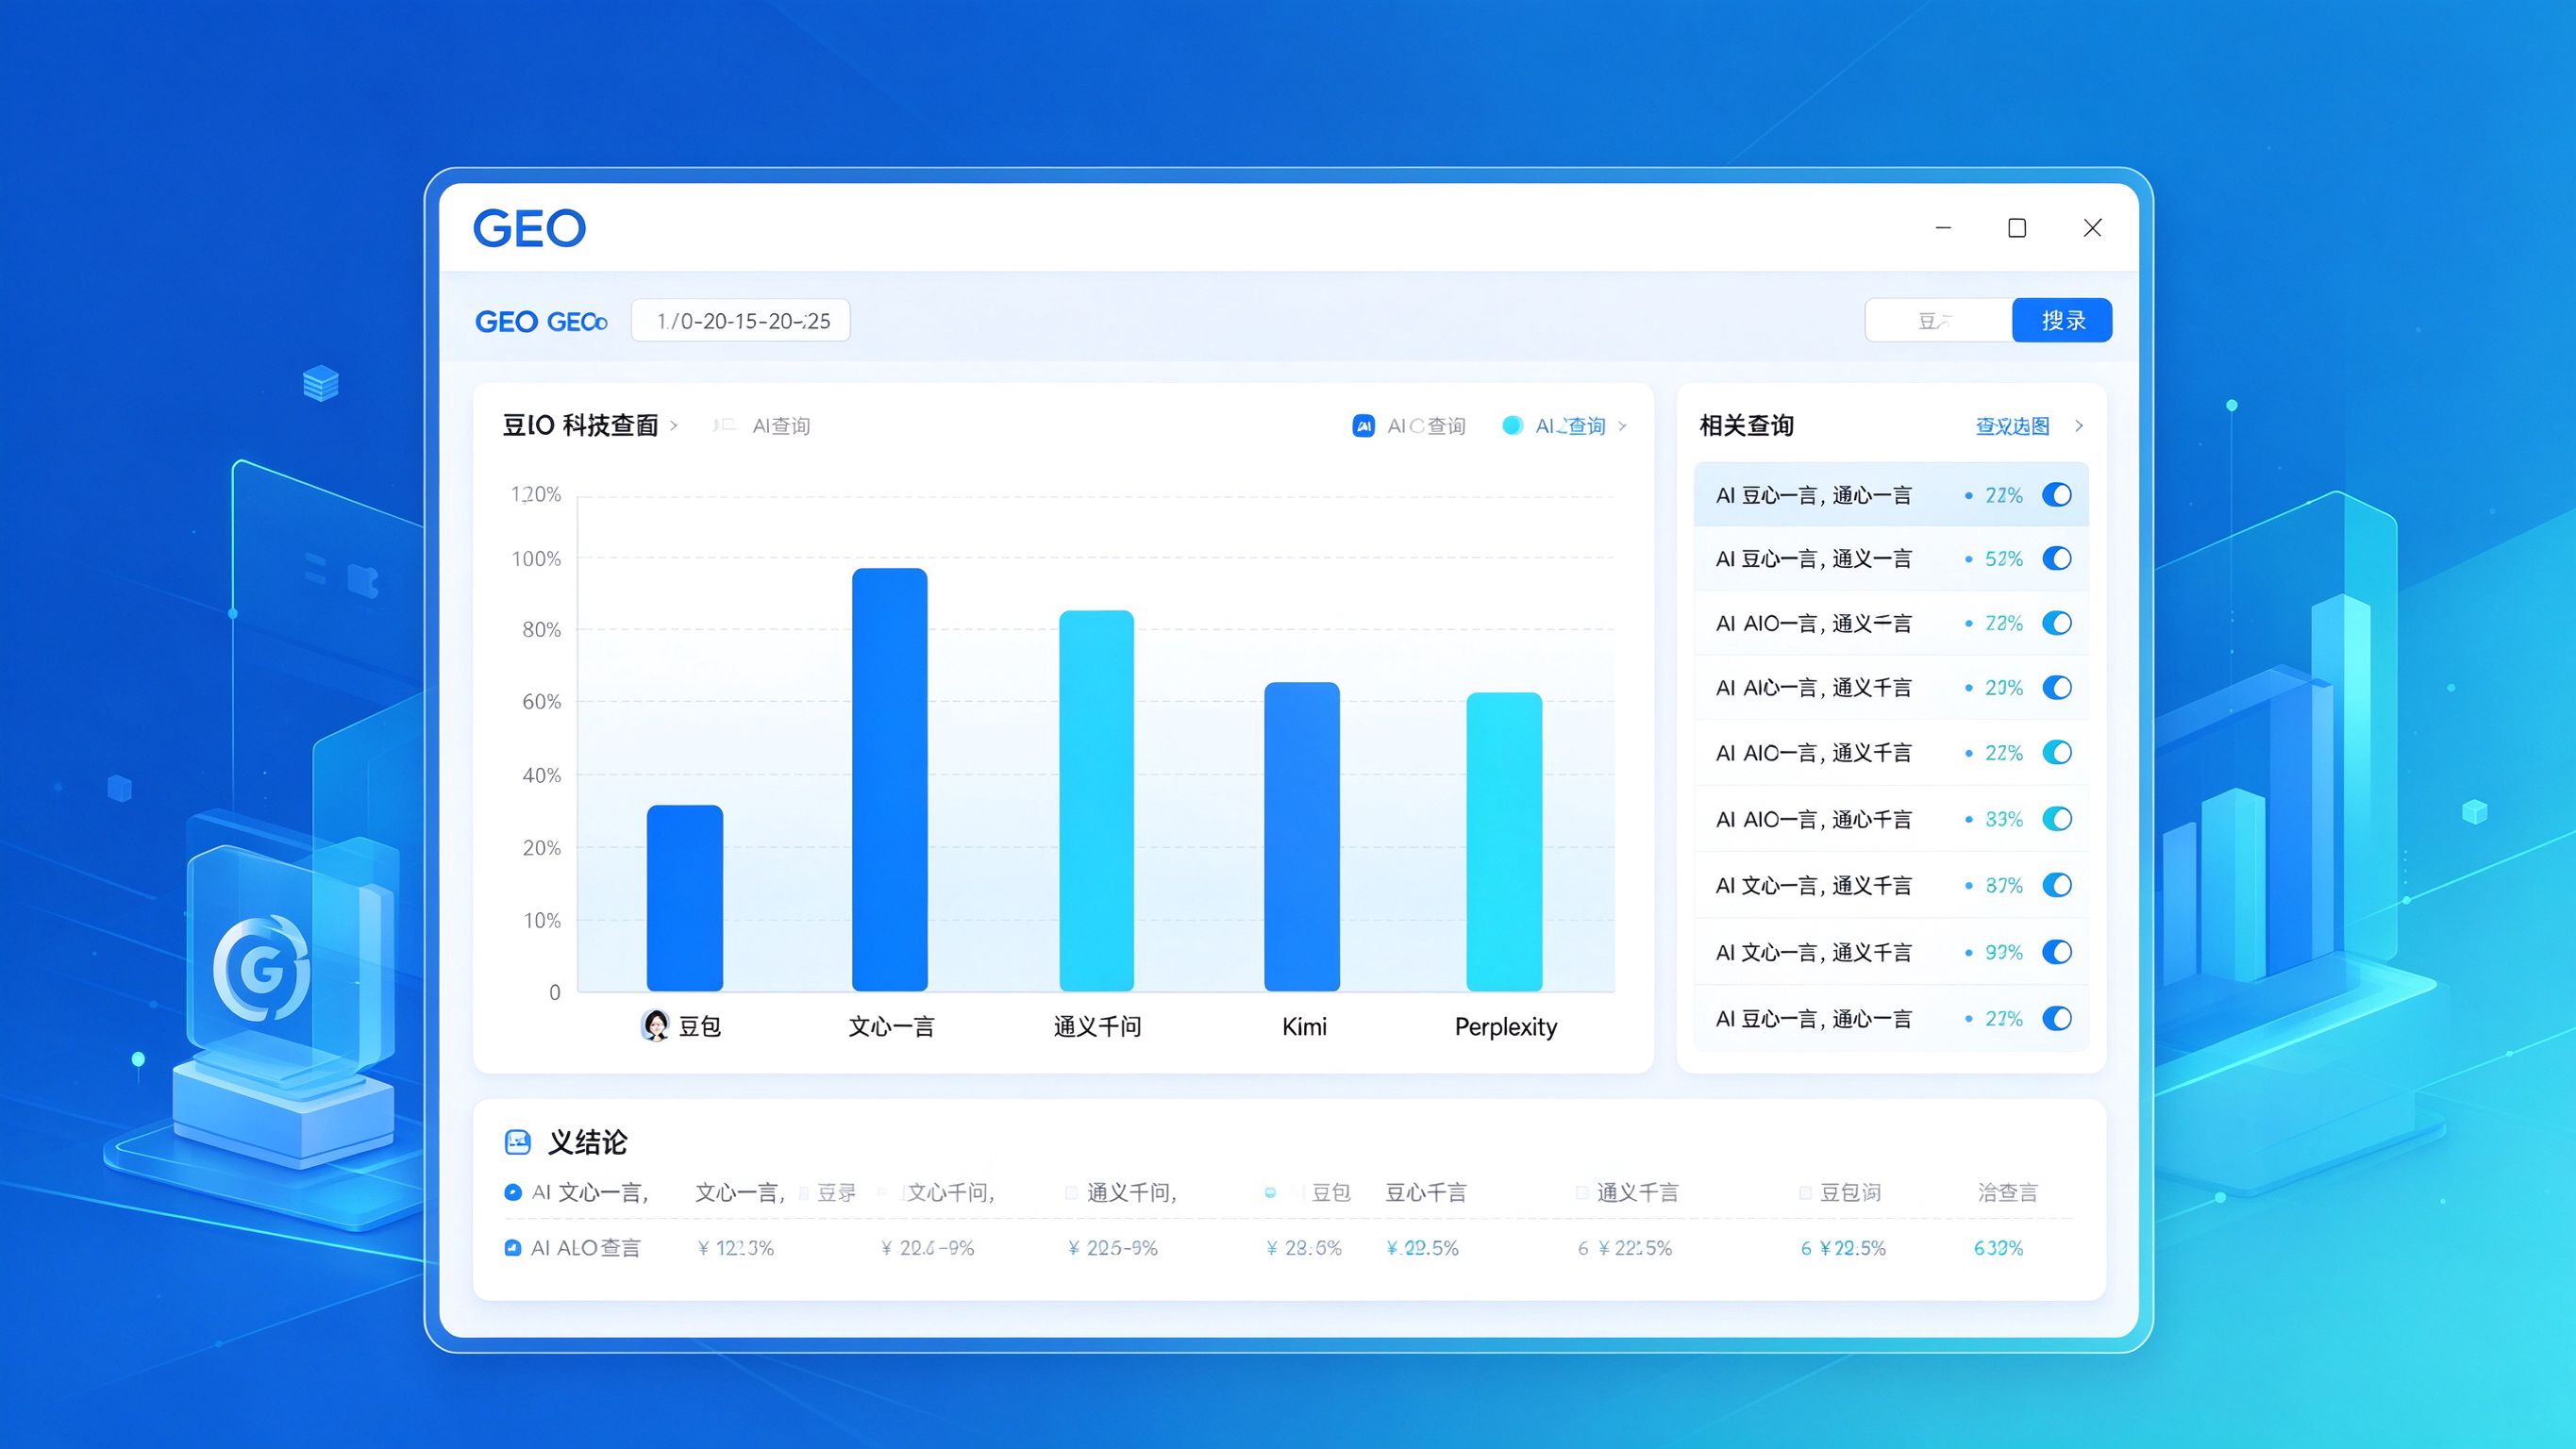This screenshot has width=2576, height=1449.
Task: Click the small icon left of AI查询 label
Action: pyautogui.click(x=724, y=426)
